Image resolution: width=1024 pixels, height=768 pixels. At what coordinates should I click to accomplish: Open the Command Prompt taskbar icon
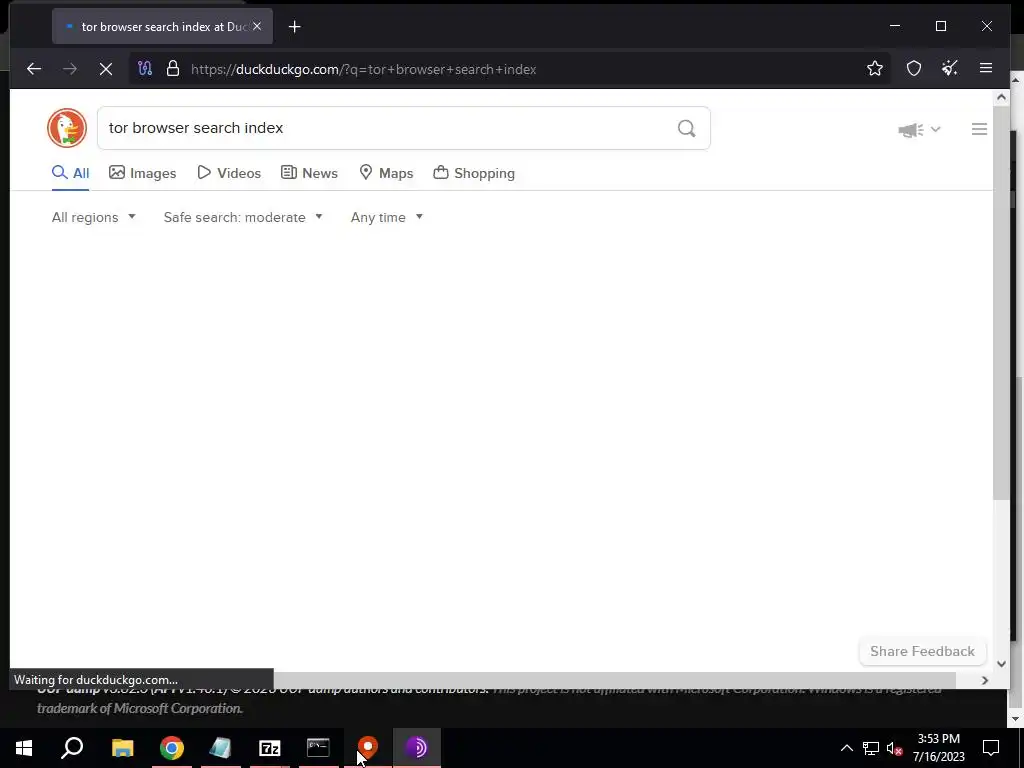click(318, 748)
